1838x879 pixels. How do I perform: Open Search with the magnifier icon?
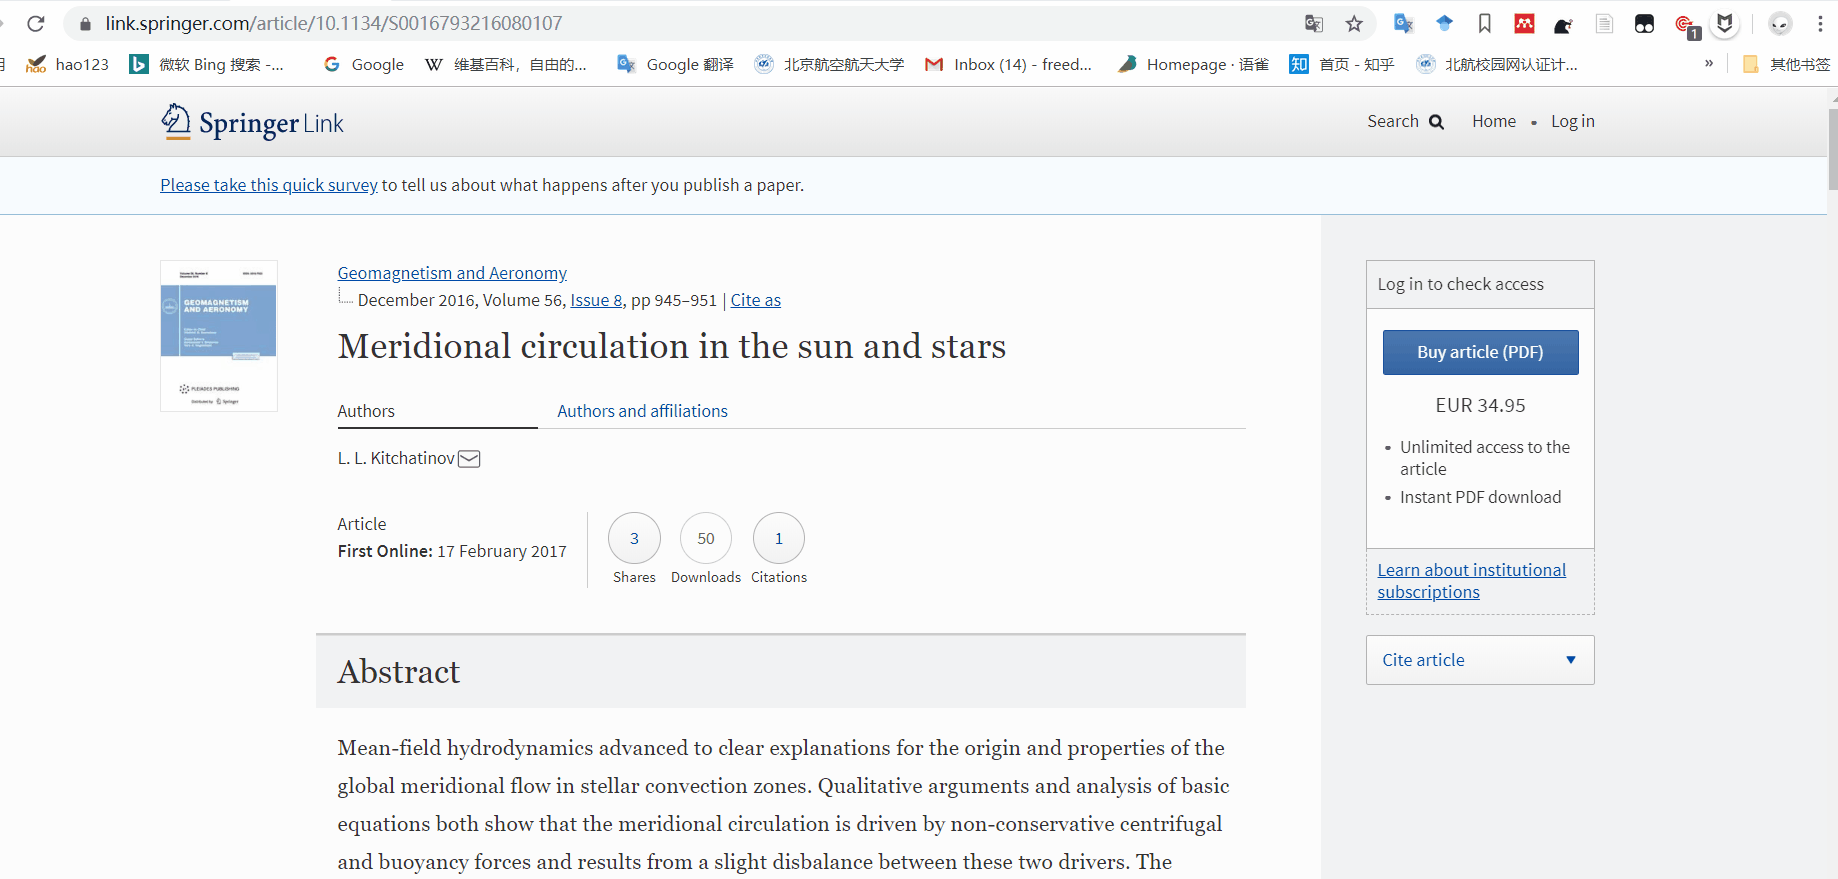point(1405,121)
